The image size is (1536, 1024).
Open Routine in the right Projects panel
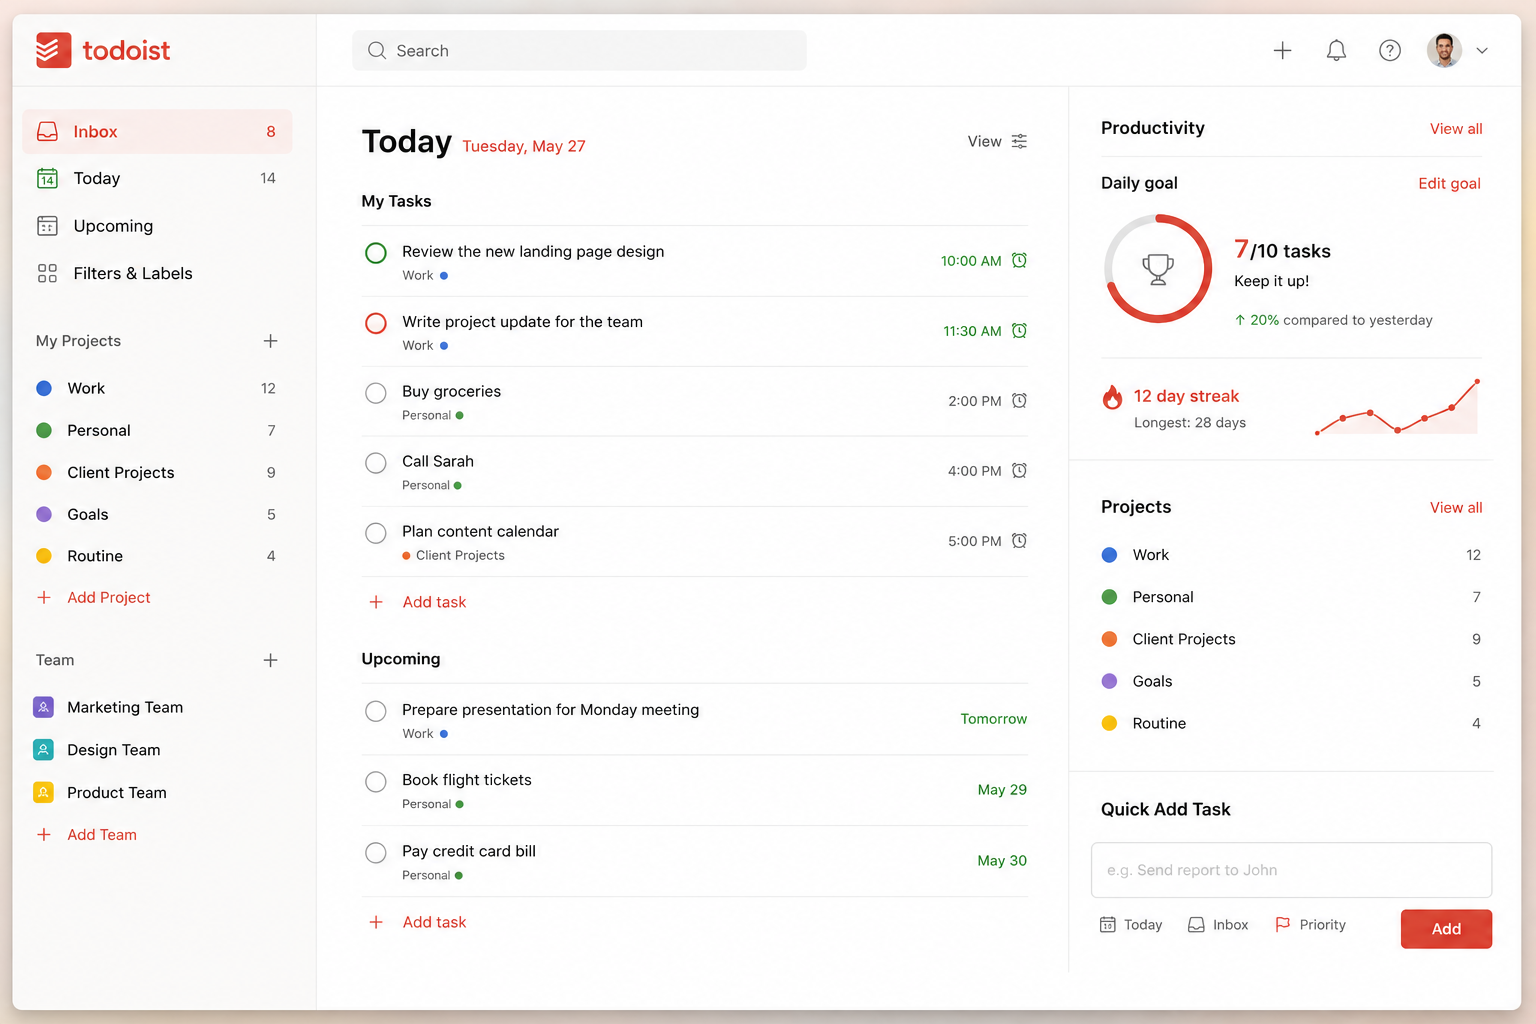coord(1291,723)
